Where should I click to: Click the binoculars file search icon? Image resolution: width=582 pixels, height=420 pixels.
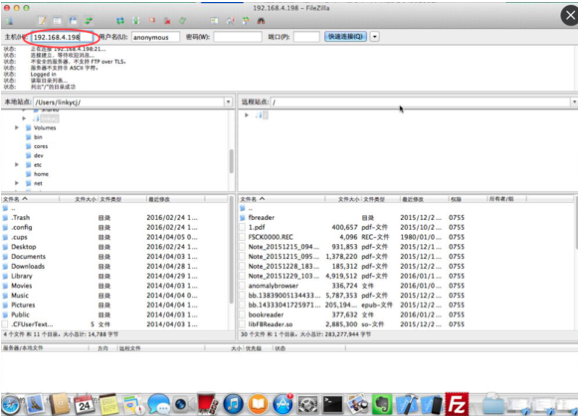(x=261, y=21)
